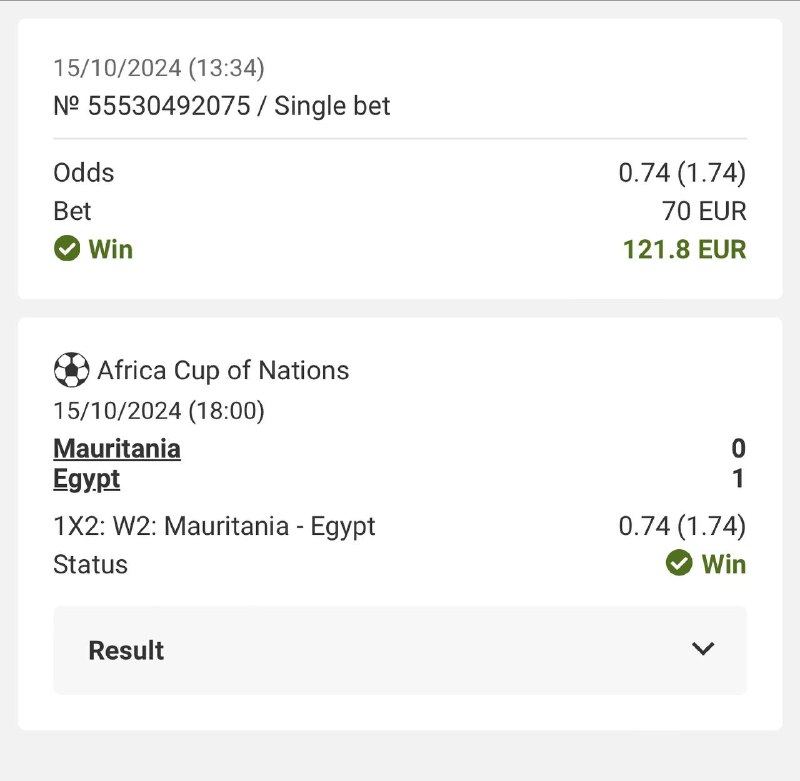
Task: Click the match time 15/10/2024 (18:00)
Action: (159, 410)
